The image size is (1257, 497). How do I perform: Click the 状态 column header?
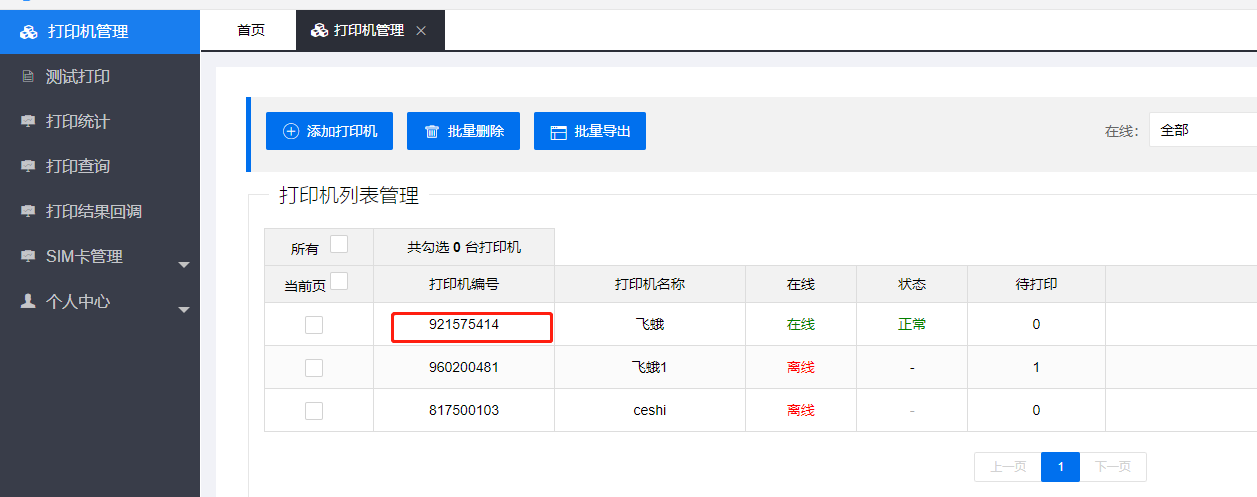click(912, 284)
